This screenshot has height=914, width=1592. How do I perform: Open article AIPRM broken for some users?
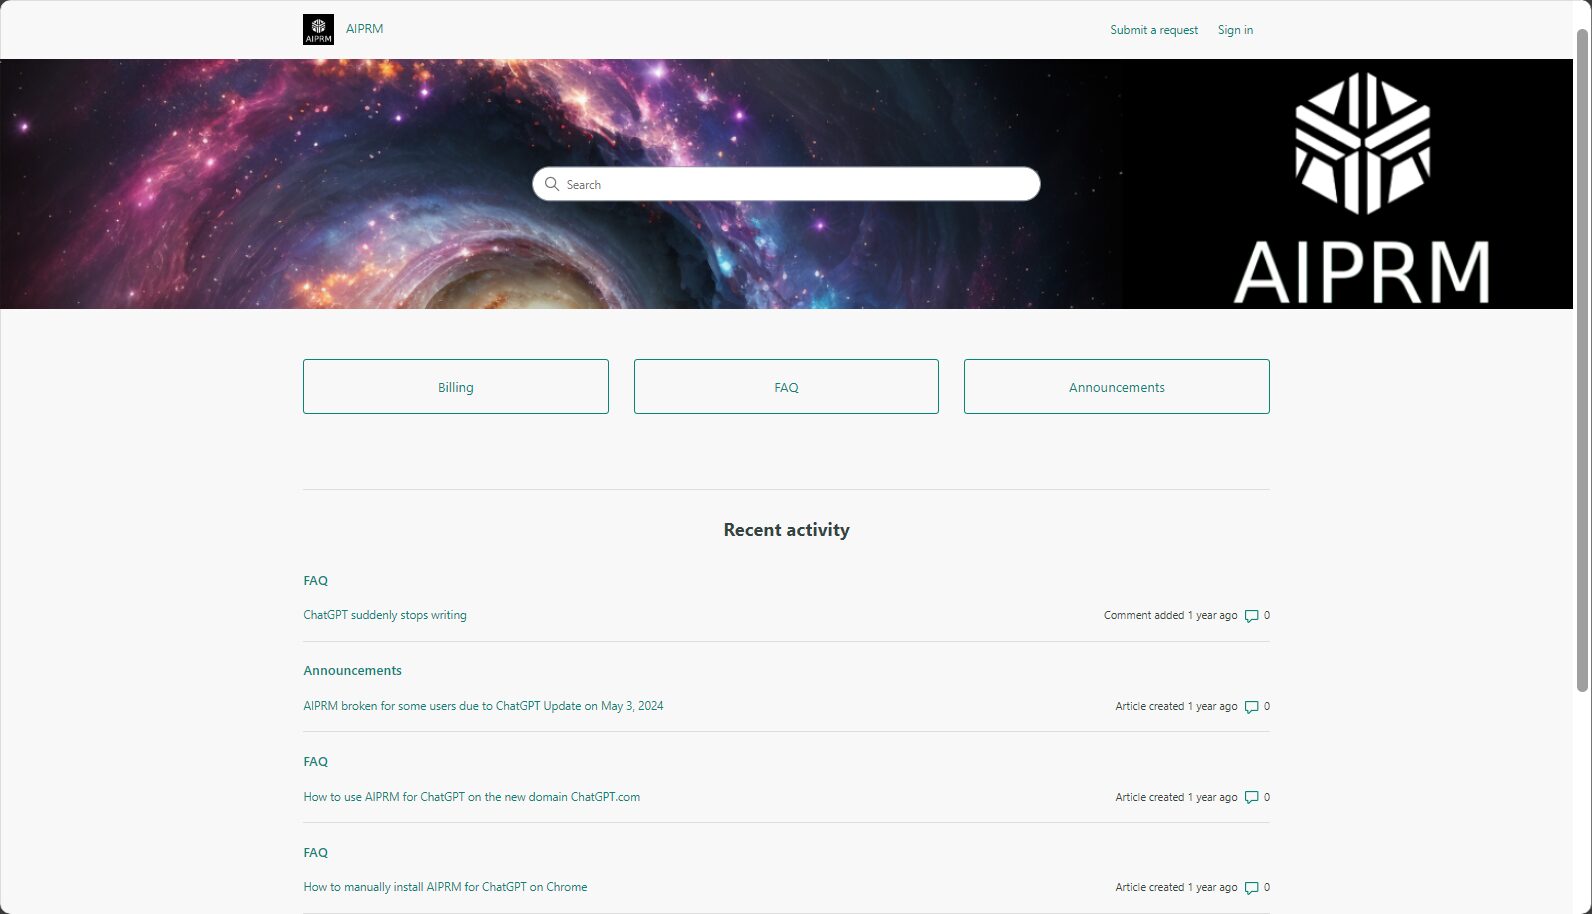pos(483,706)
